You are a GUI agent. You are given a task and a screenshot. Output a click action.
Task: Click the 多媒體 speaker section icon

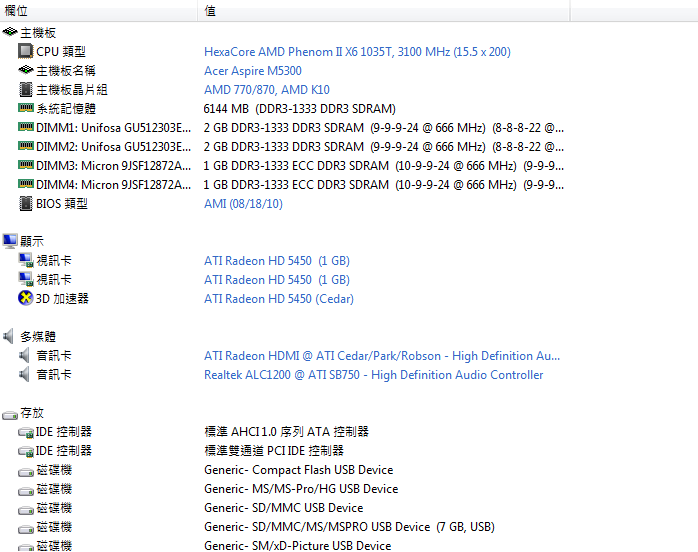(8, 336)
